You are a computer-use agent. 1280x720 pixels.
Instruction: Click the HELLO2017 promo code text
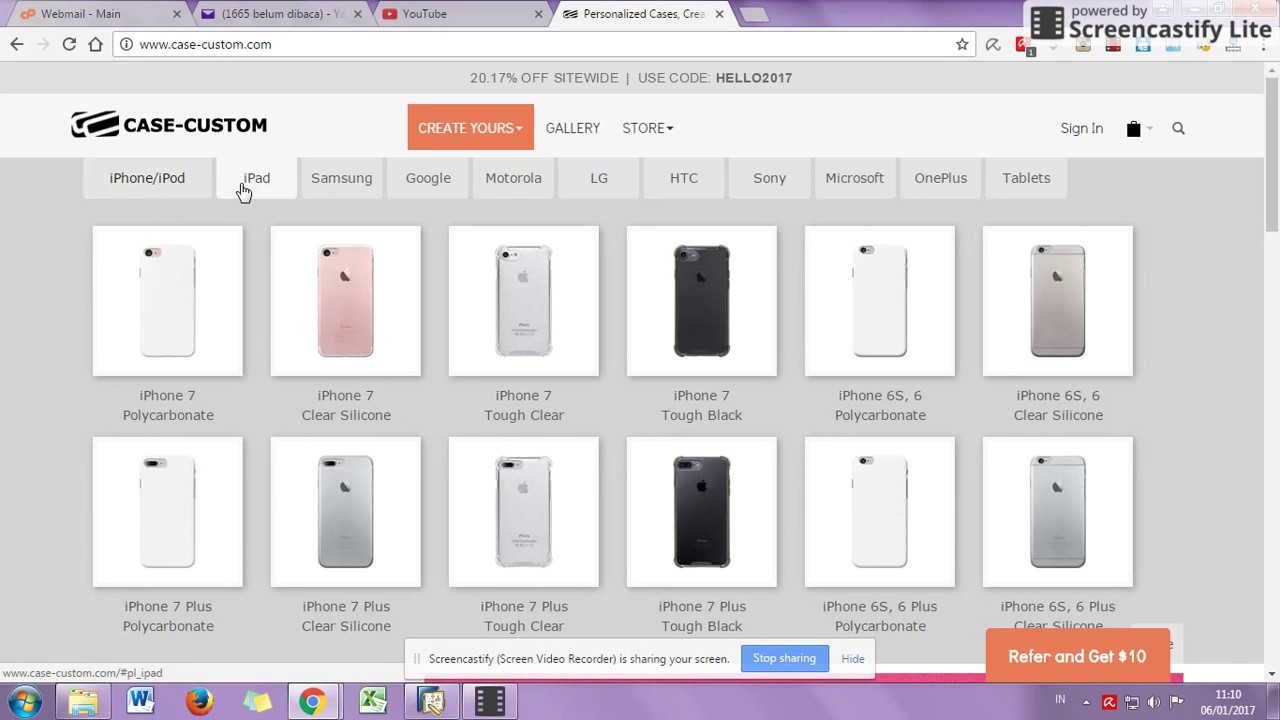pos(754,78)
